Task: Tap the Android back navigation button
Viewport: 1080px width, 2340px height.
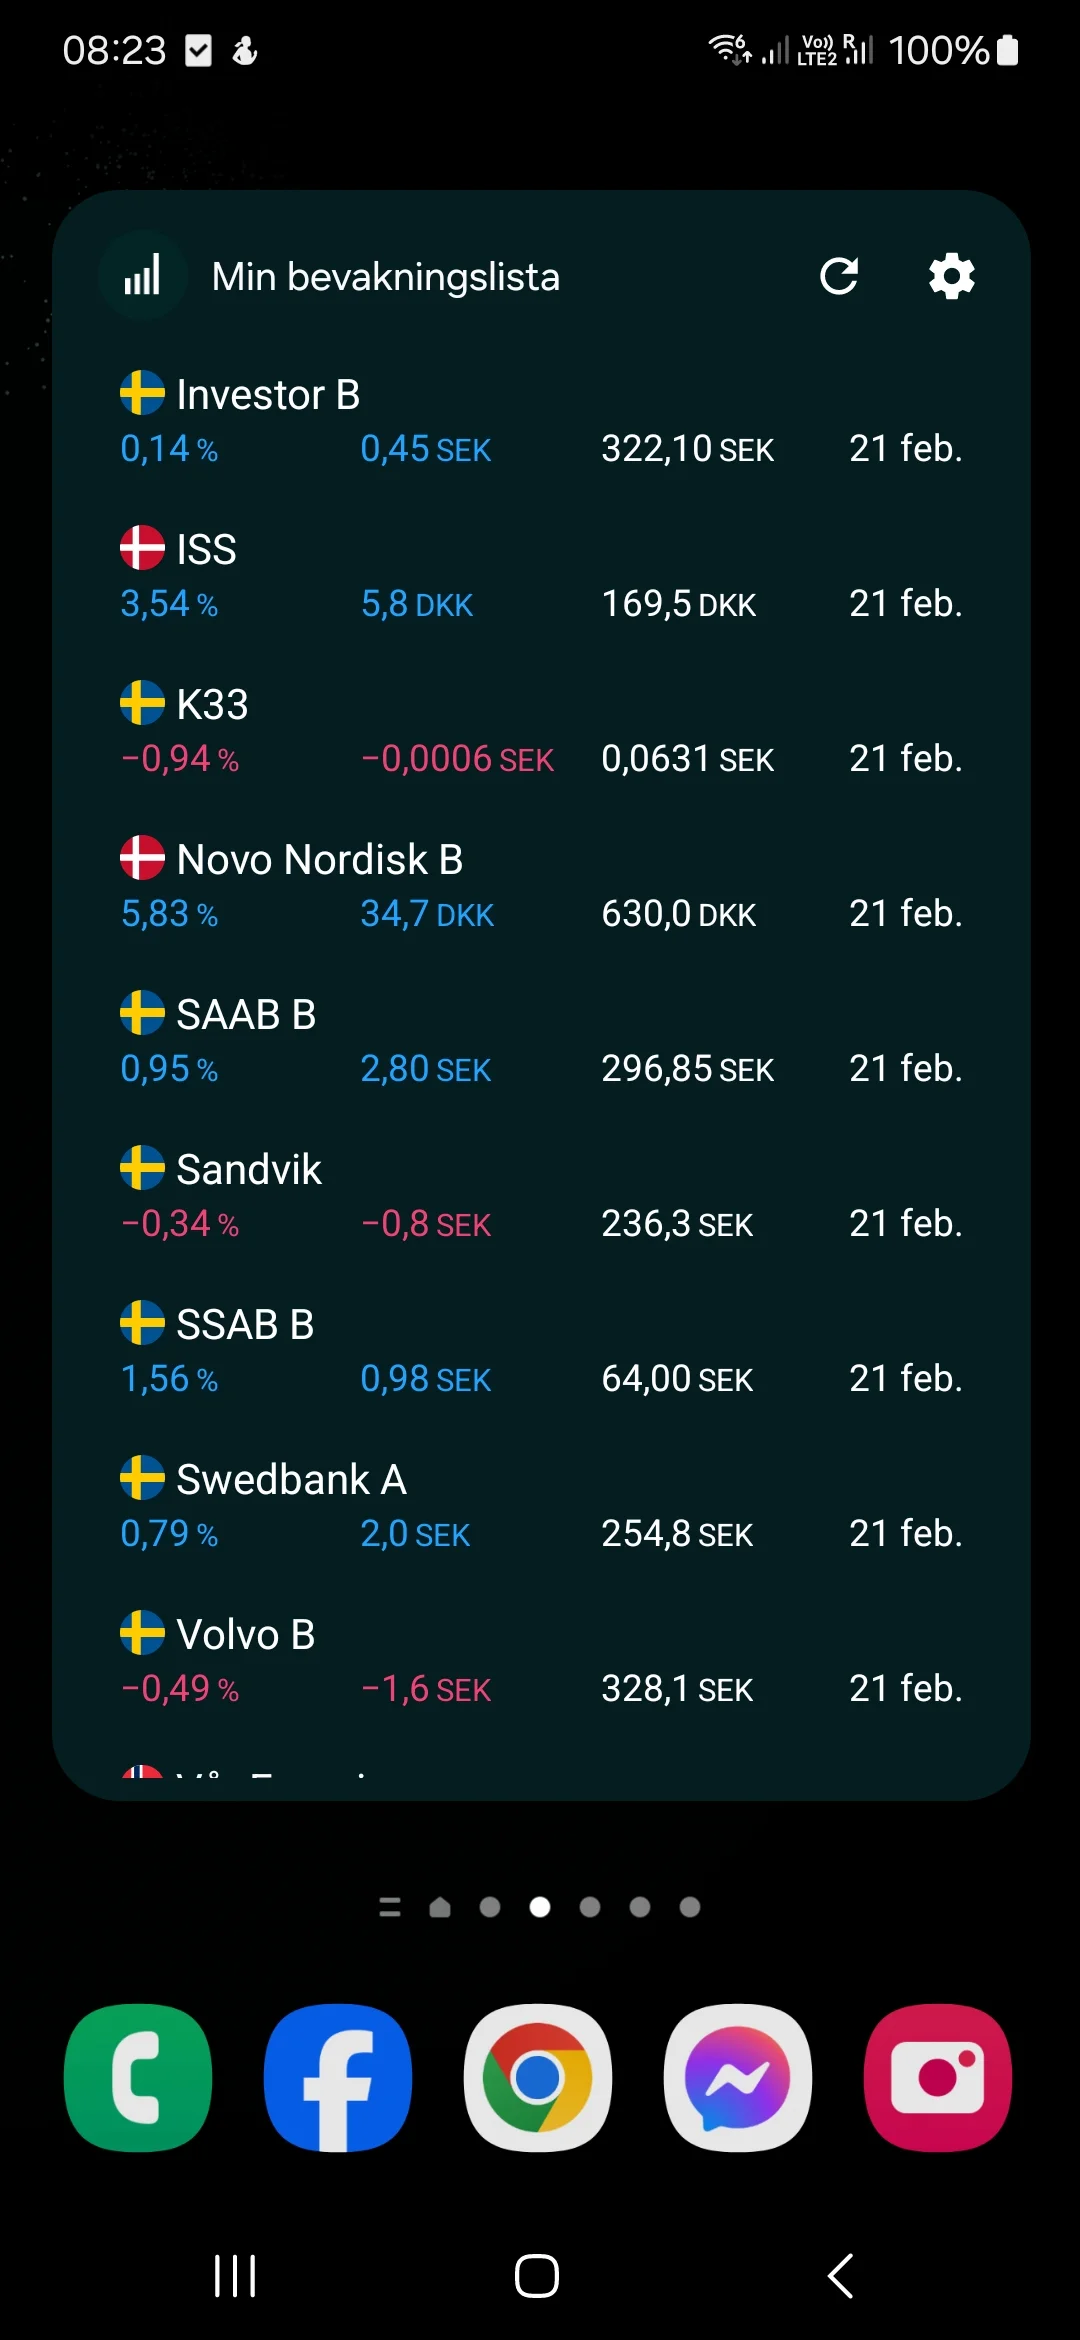Action: [x=841, y=2276]
